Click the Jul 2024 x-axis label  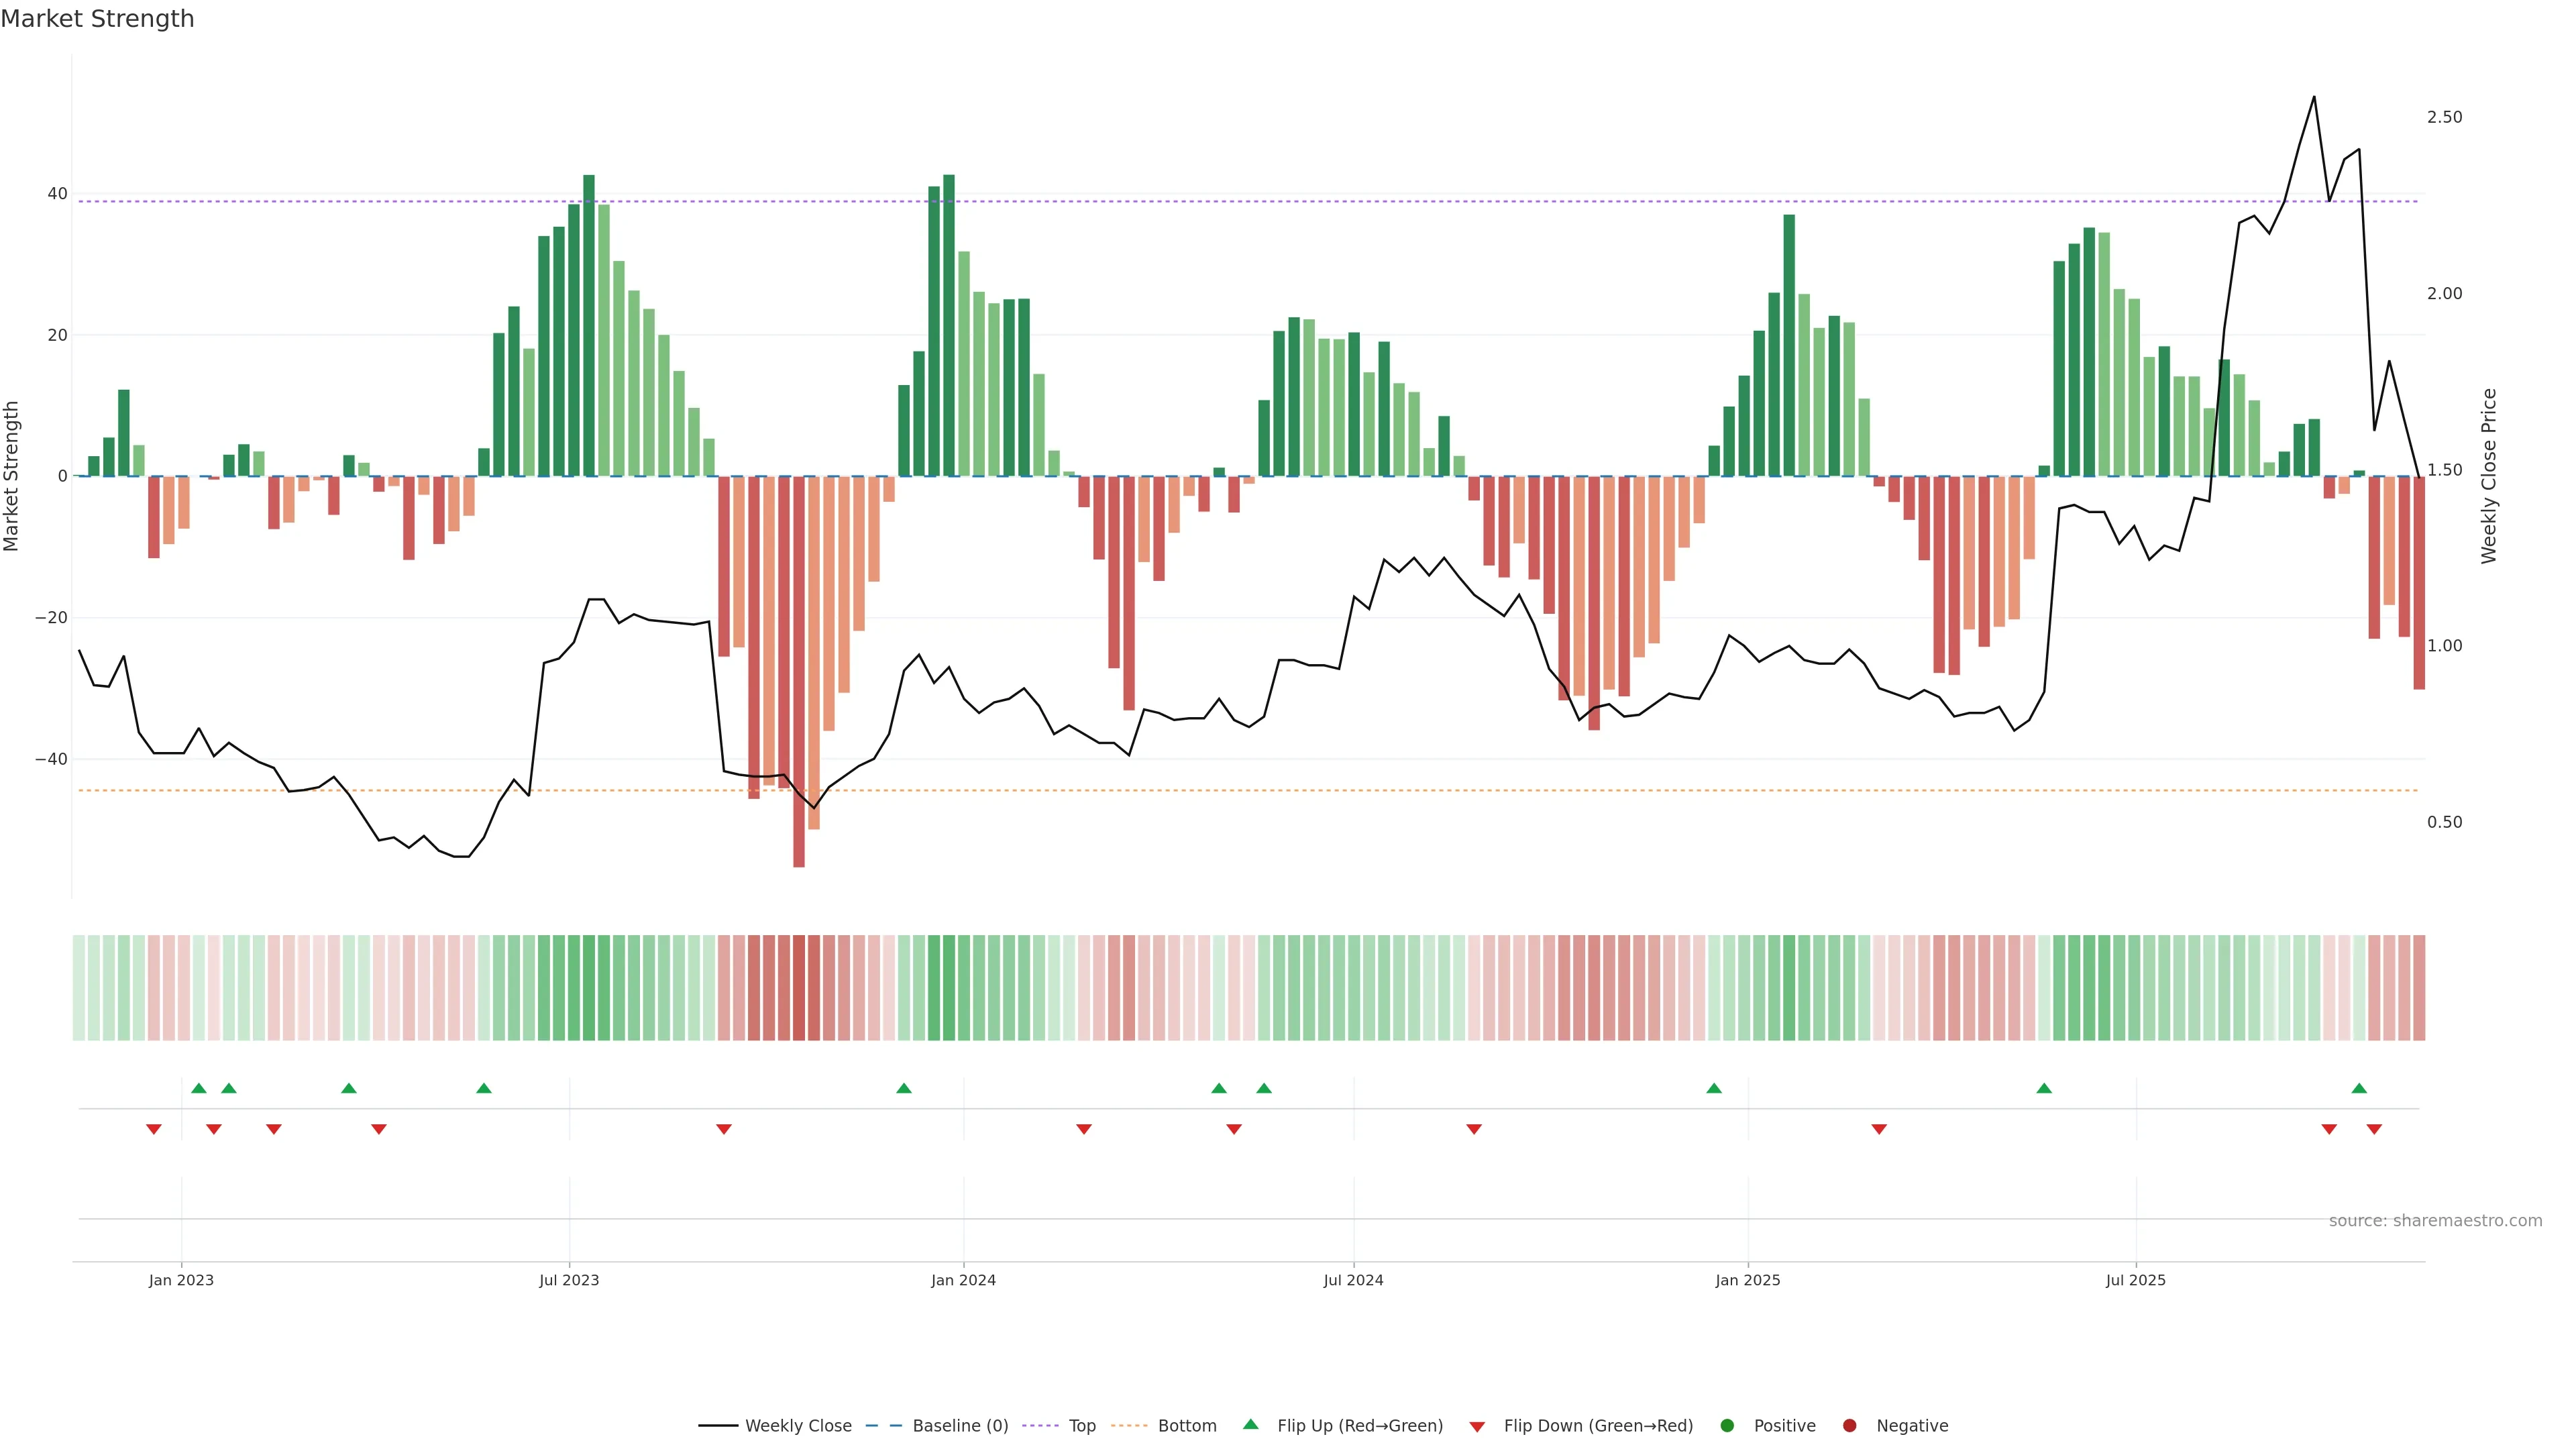pyautogui.click(x=1353, y=1280)
